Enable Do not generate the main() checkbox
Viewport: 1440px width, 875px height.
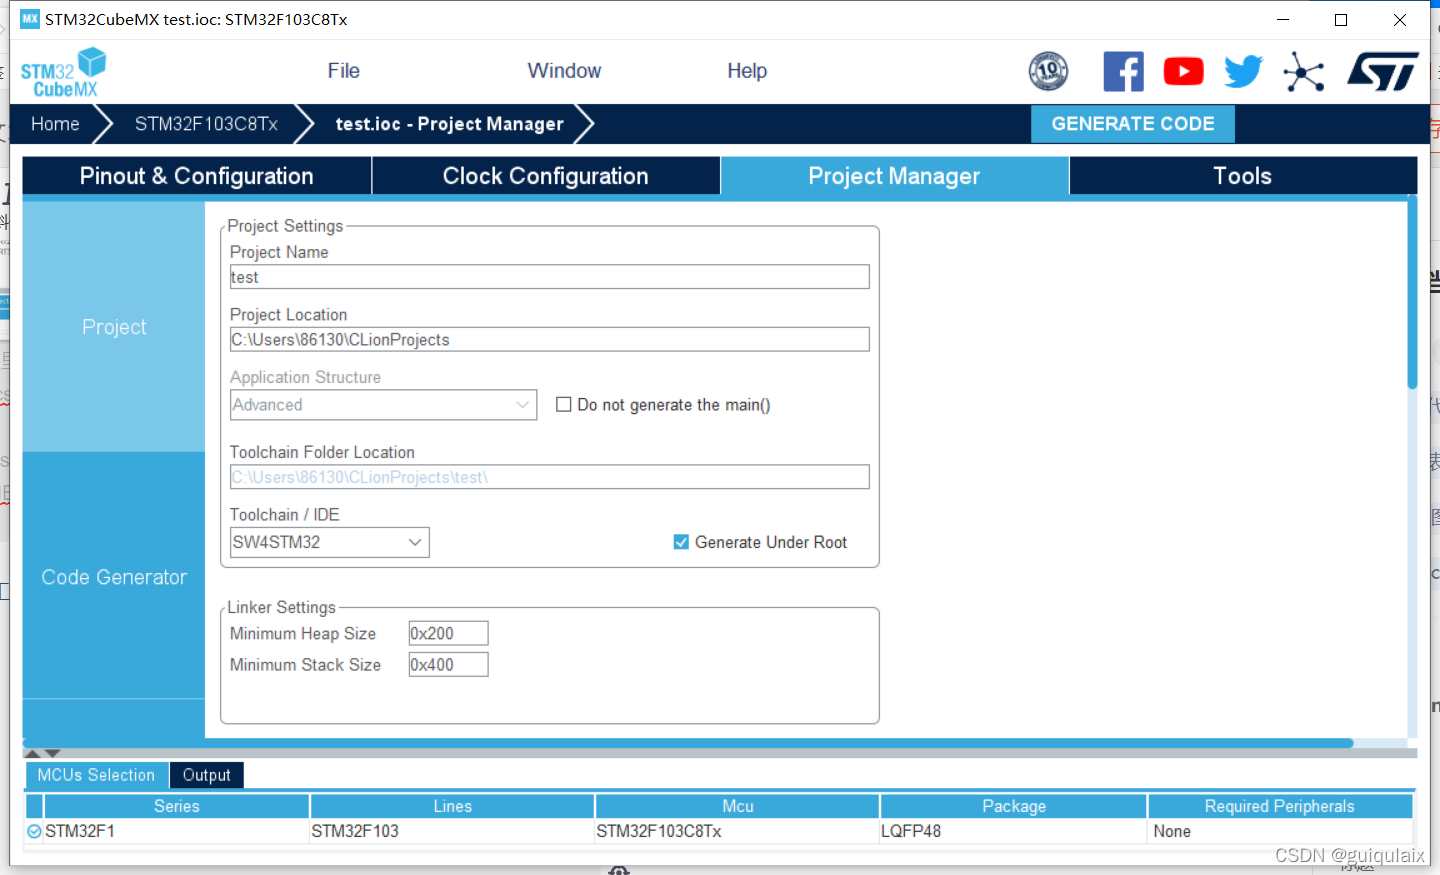[x=564, y=404]
